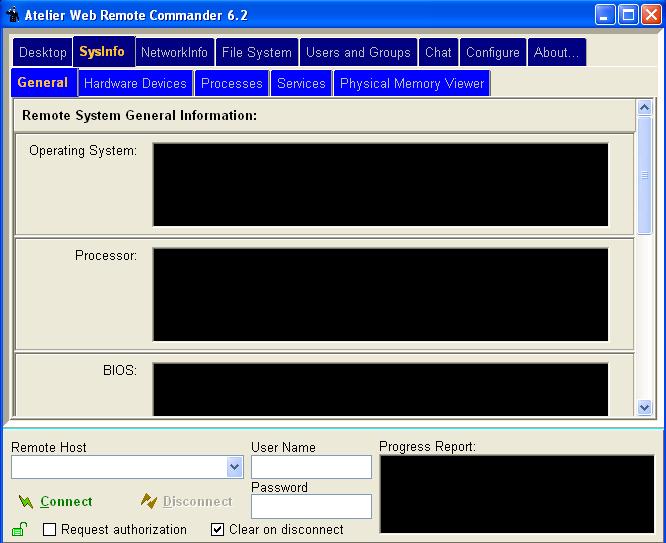
Task: Open Physical Memory Viewer sub-tab
Action: tap(412, 83)
